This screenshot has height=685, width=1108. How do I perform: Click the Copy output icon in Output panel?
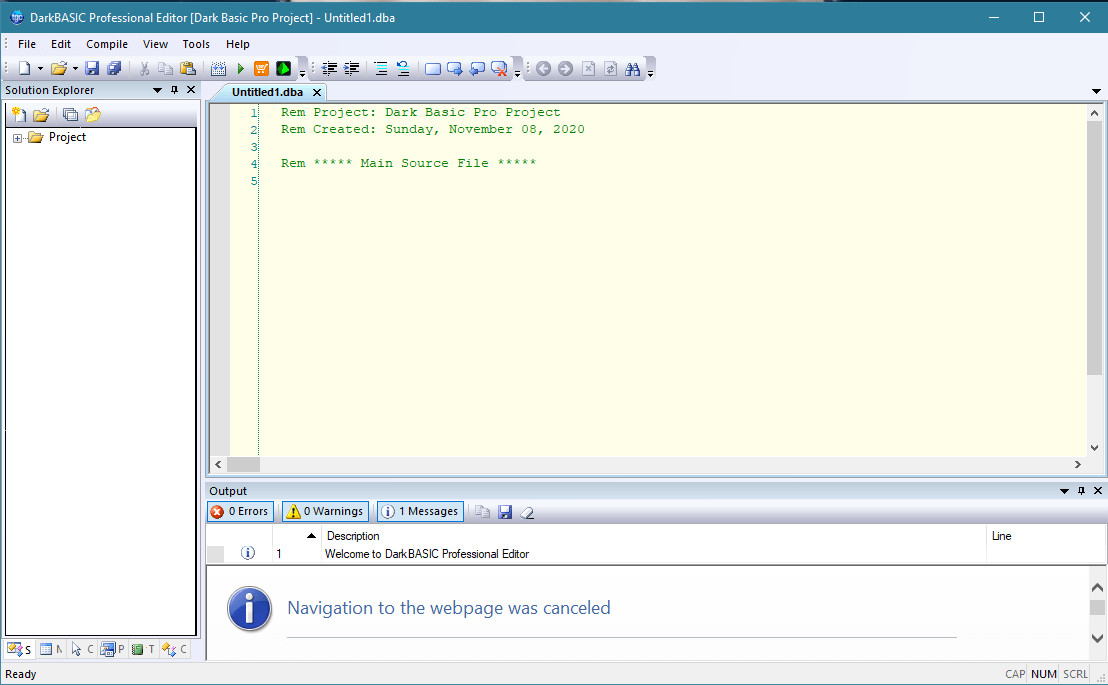coord(483,512)
